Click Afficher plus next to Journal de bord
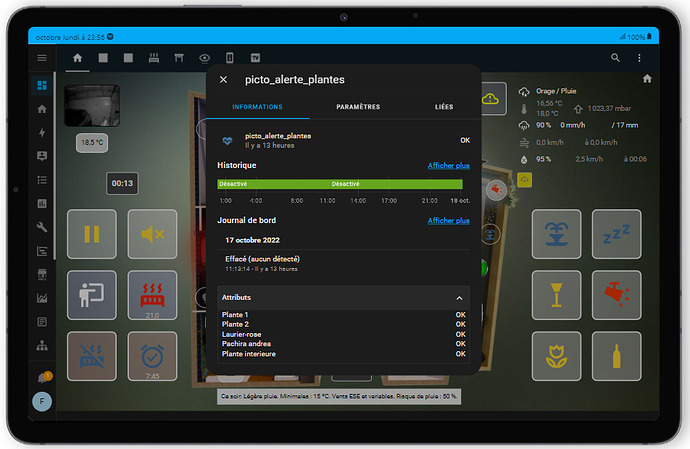Image resolution: width=690 pixels, height=449 pixels. coord(448,220)
